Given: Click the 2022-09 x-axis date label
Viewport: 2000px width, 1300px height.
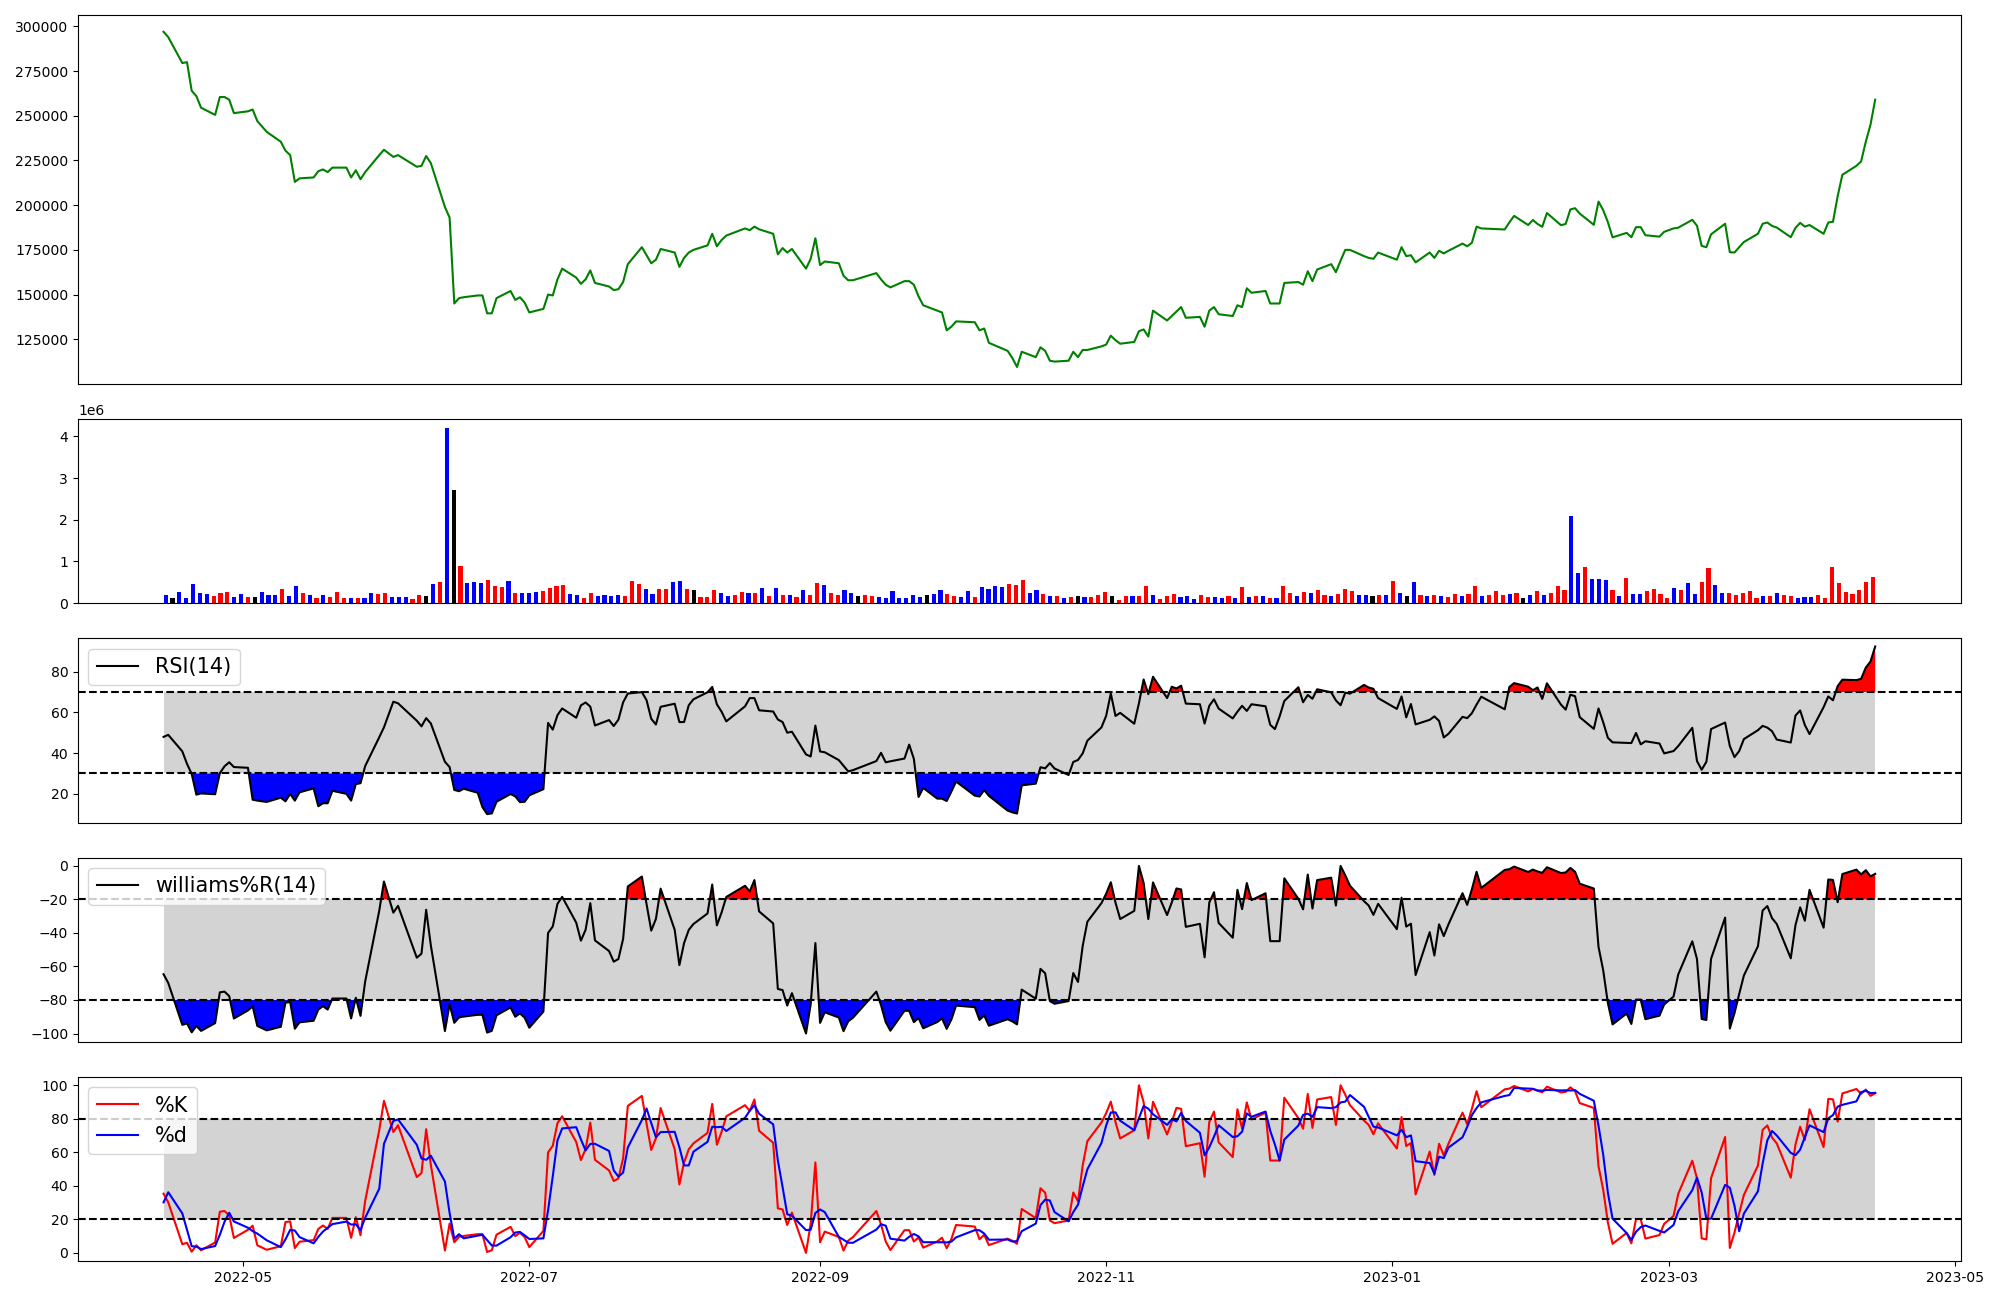Looking at the screenshot, I should (820, 1277).
